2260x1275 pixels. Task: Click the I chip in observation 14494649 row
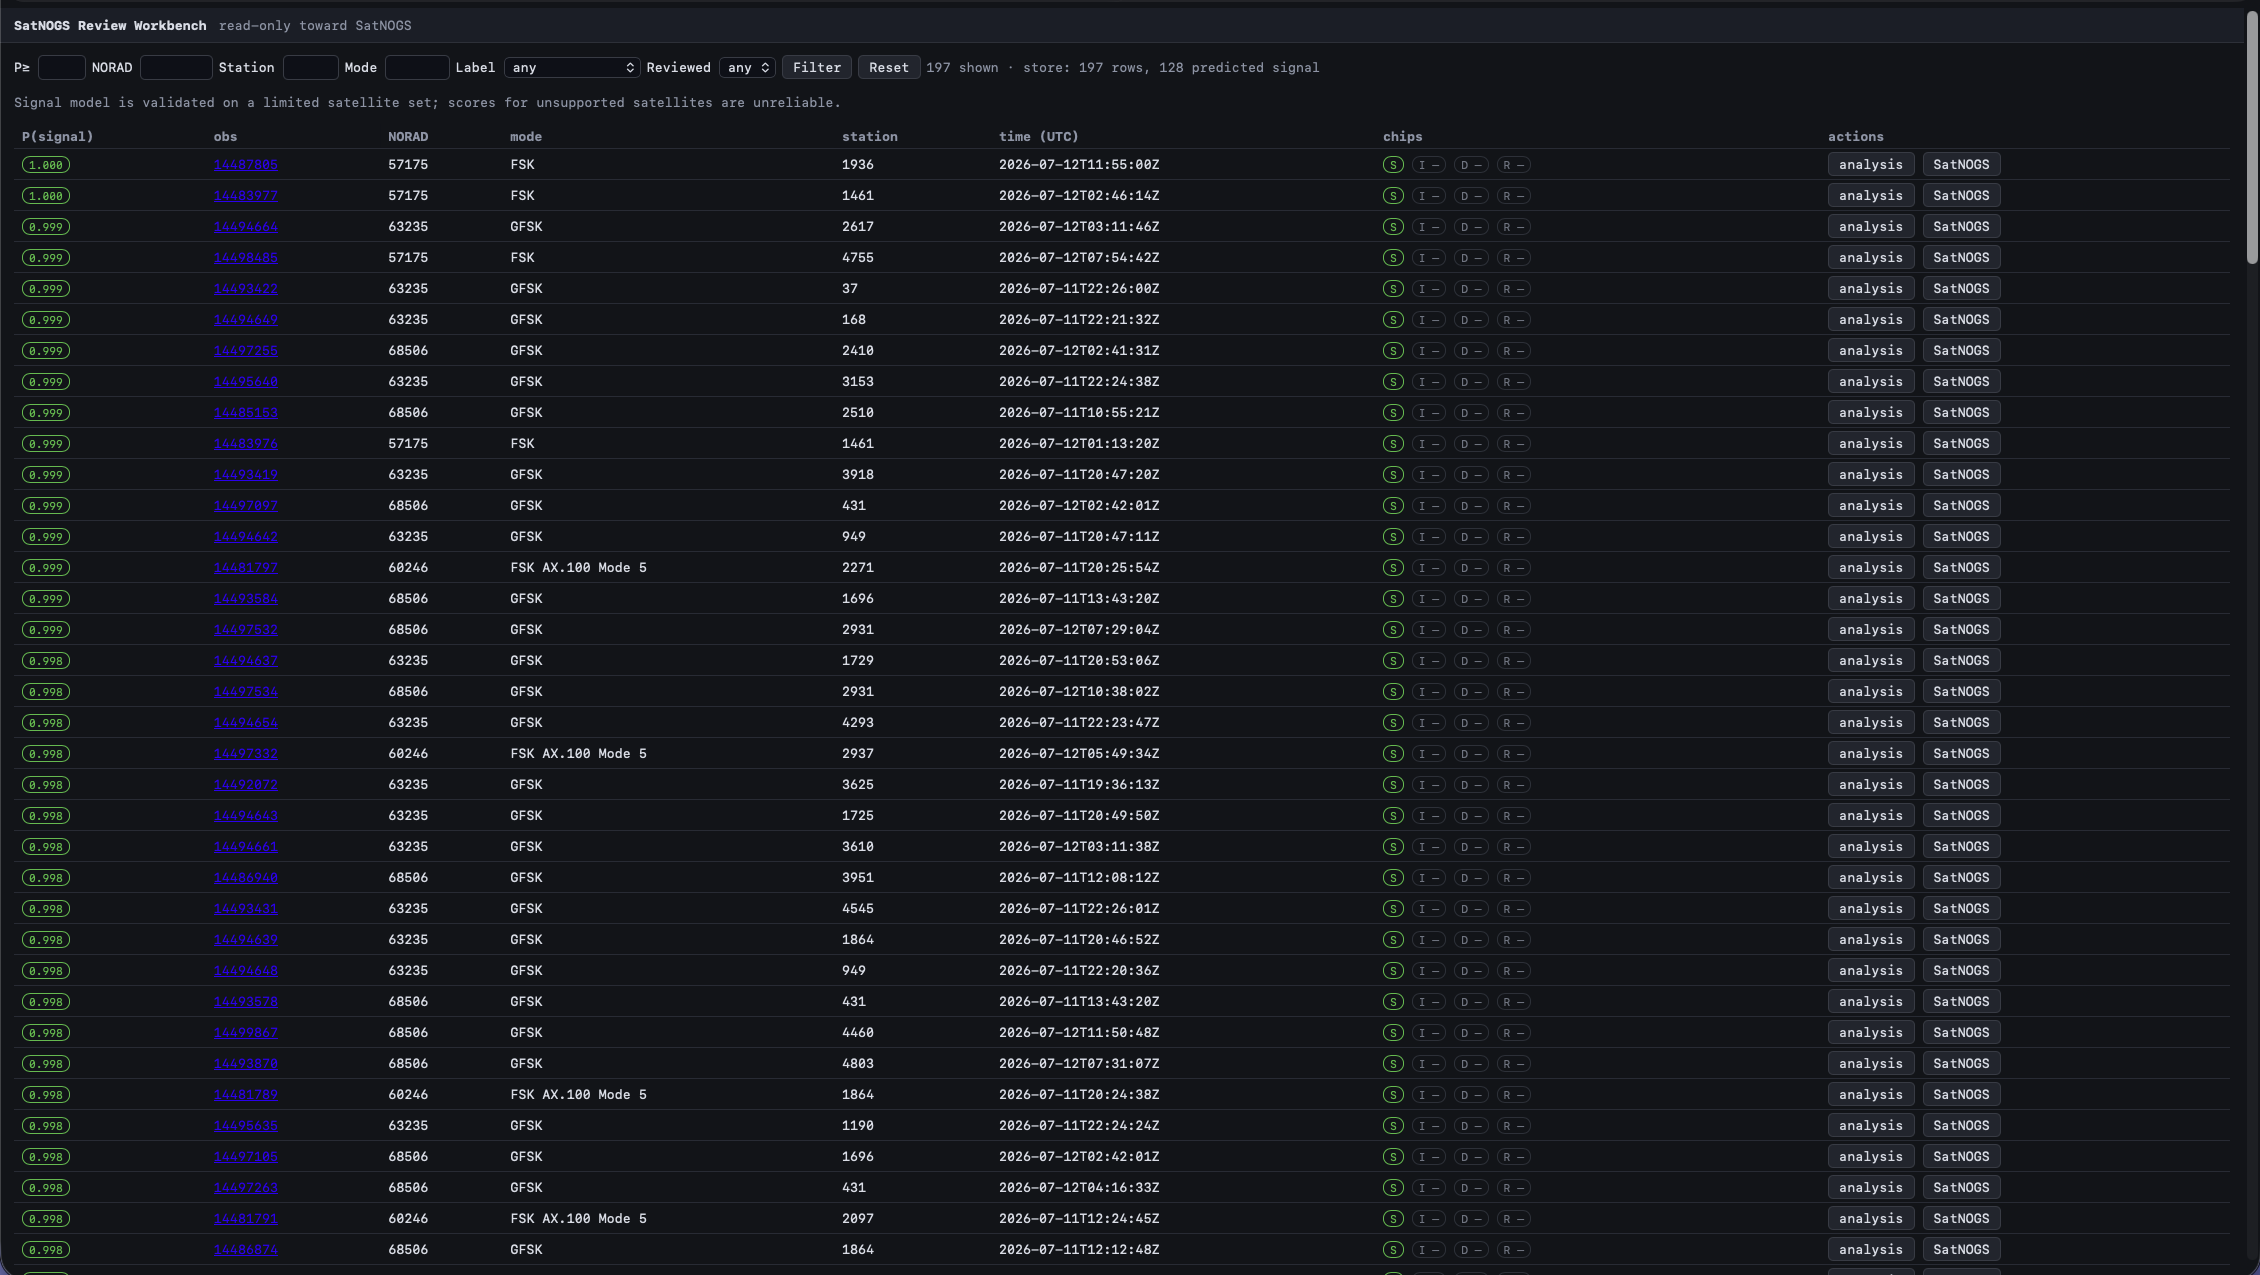[x=1428, y=320]
